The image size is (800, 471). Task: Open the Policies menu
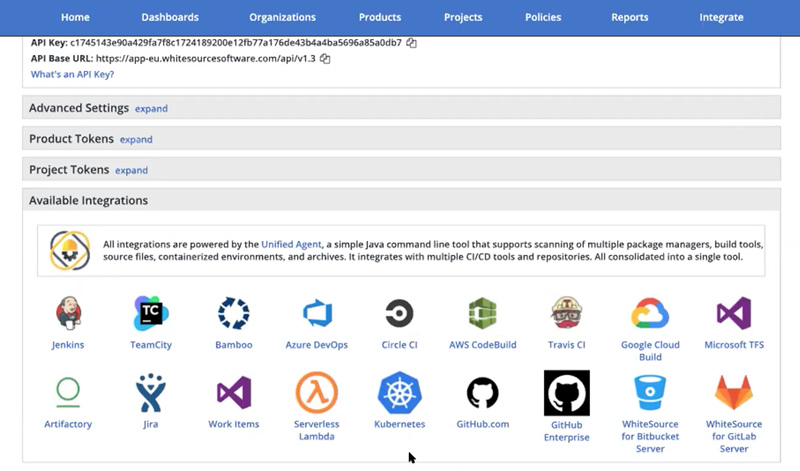(543, 17)
